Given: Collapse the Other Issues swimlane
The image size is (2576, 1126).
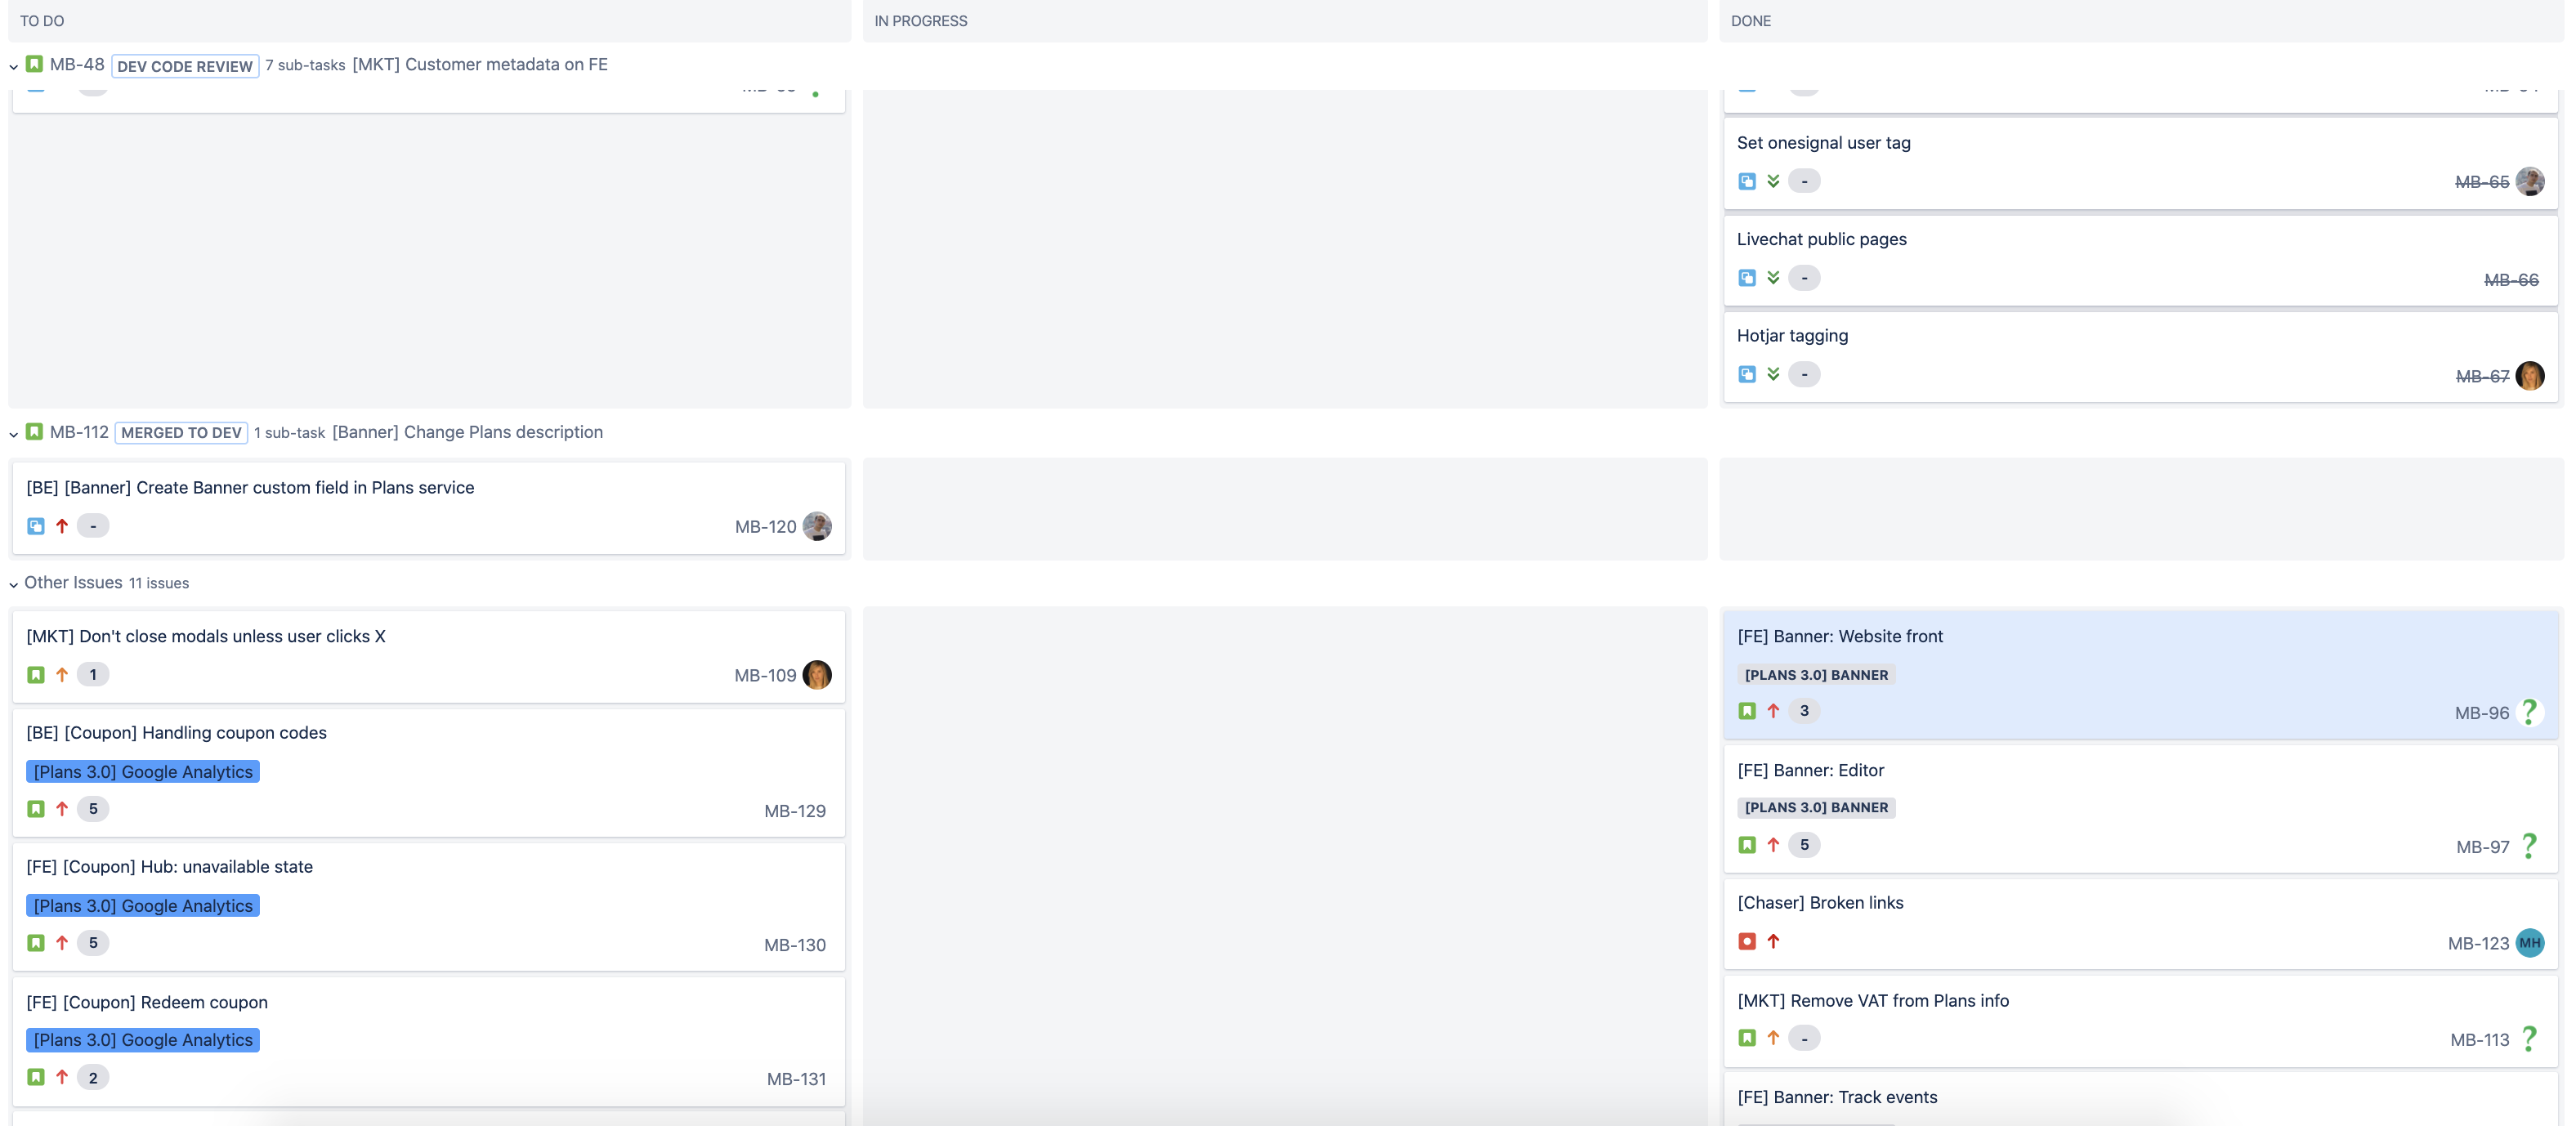Looking at the screenshot, I should click(13, 584).
